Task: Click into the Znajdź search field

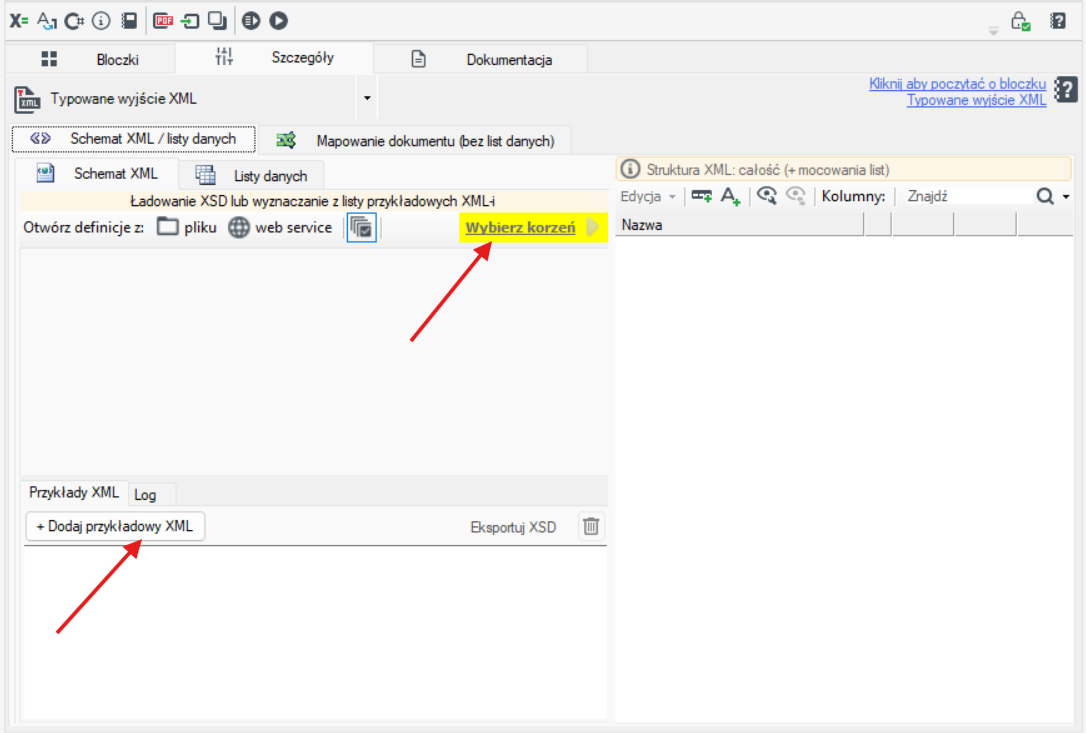Action: 966,196
